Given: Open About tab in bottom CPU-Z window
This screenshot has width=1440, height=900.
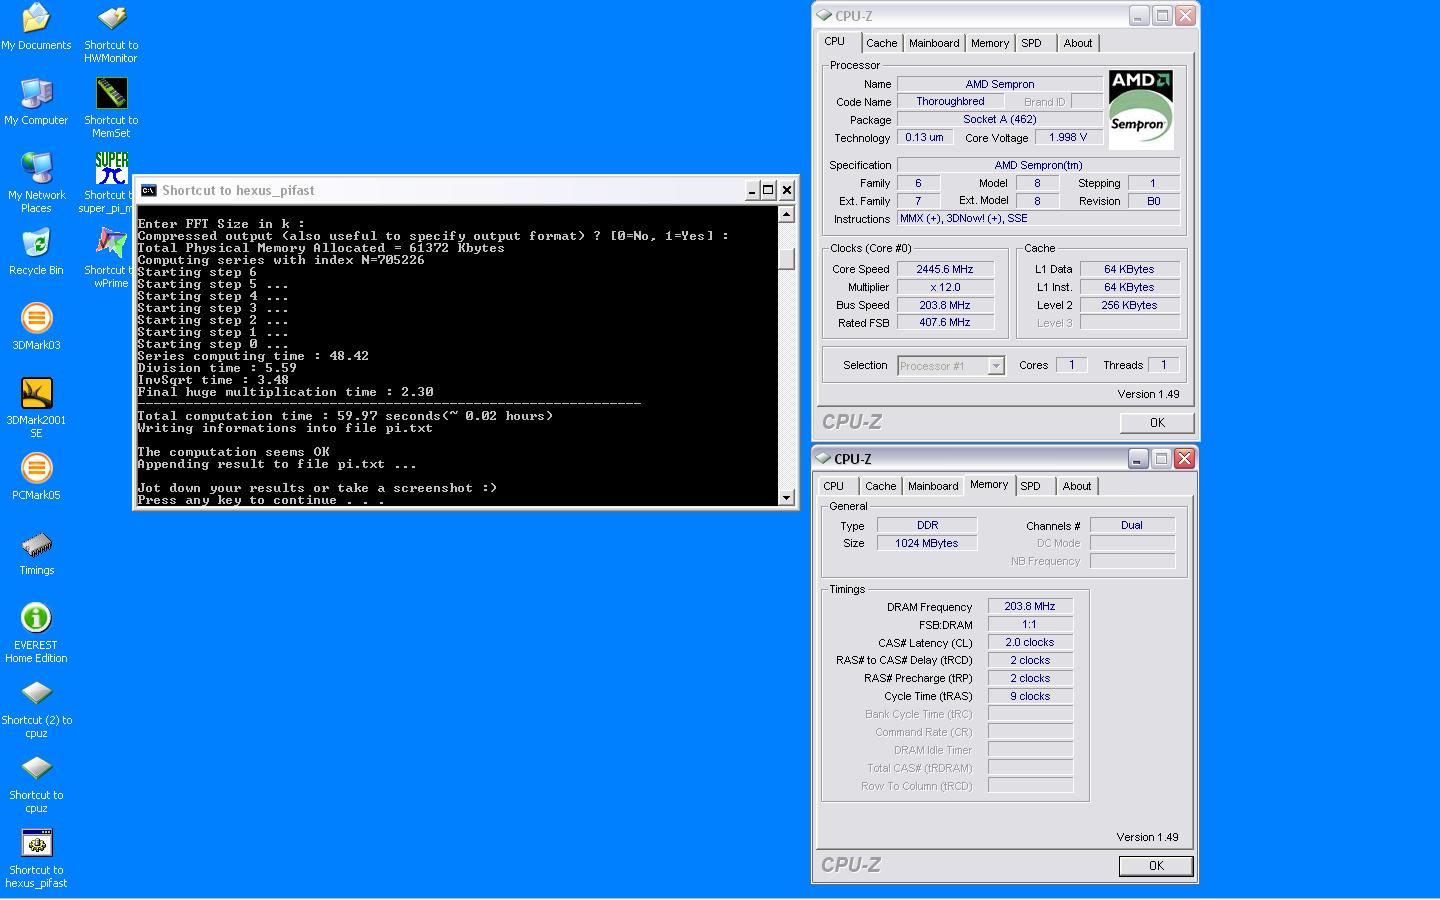Looking at the screenshot, I should 1077,486.
